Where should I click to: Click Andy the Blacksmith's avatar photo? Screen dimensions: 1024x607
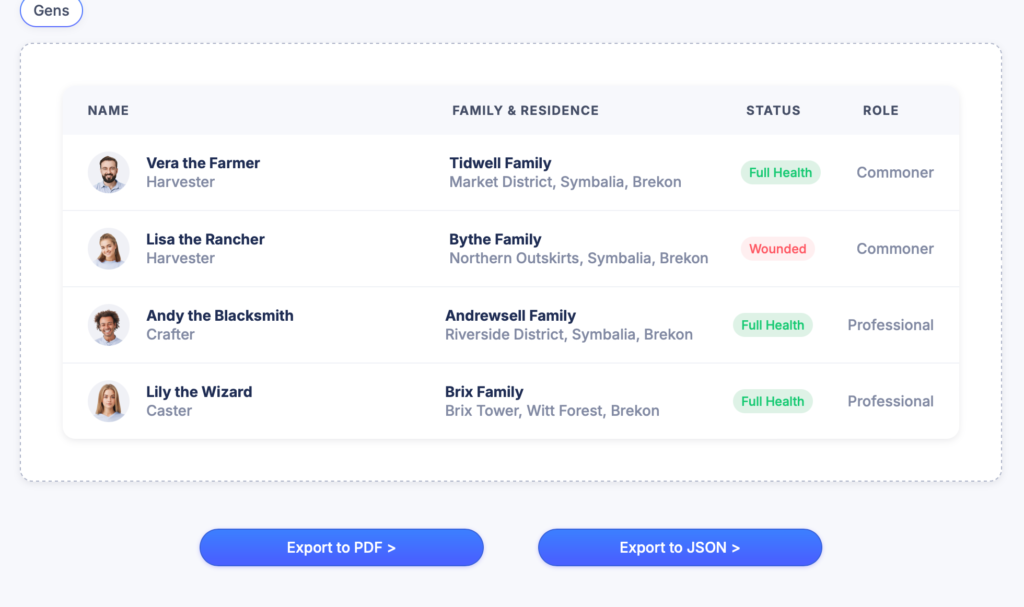(x=108, y=325)
